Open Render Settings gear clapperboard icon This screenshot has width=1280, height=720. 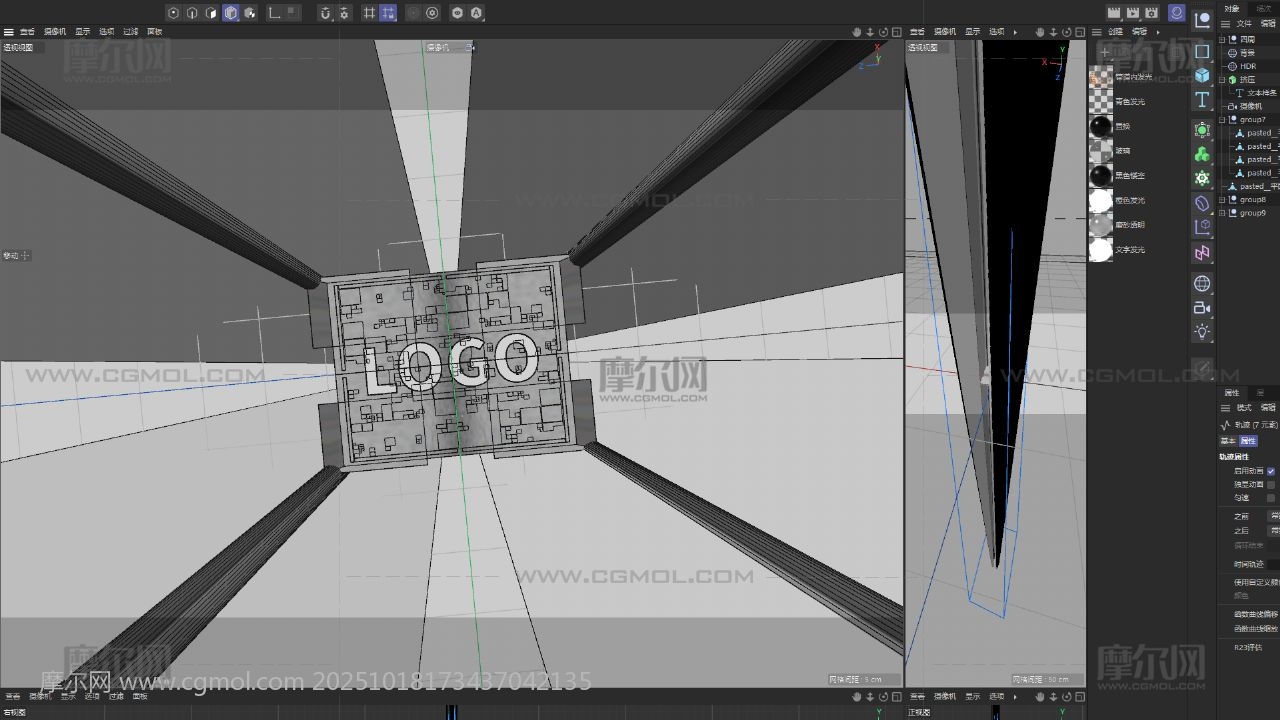(x=1151, y=13)
